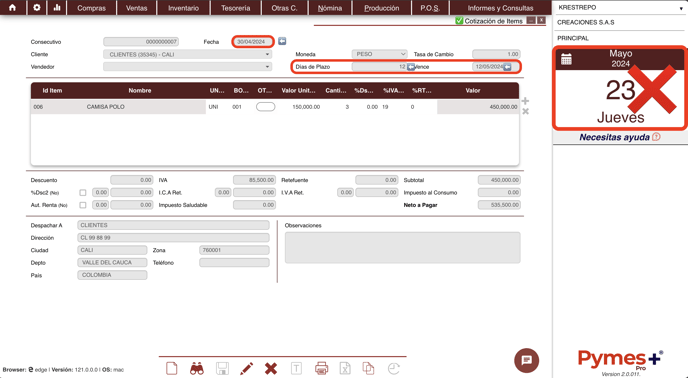Open the Otras C. menu

pyautogui.click(x=284, y=8)
